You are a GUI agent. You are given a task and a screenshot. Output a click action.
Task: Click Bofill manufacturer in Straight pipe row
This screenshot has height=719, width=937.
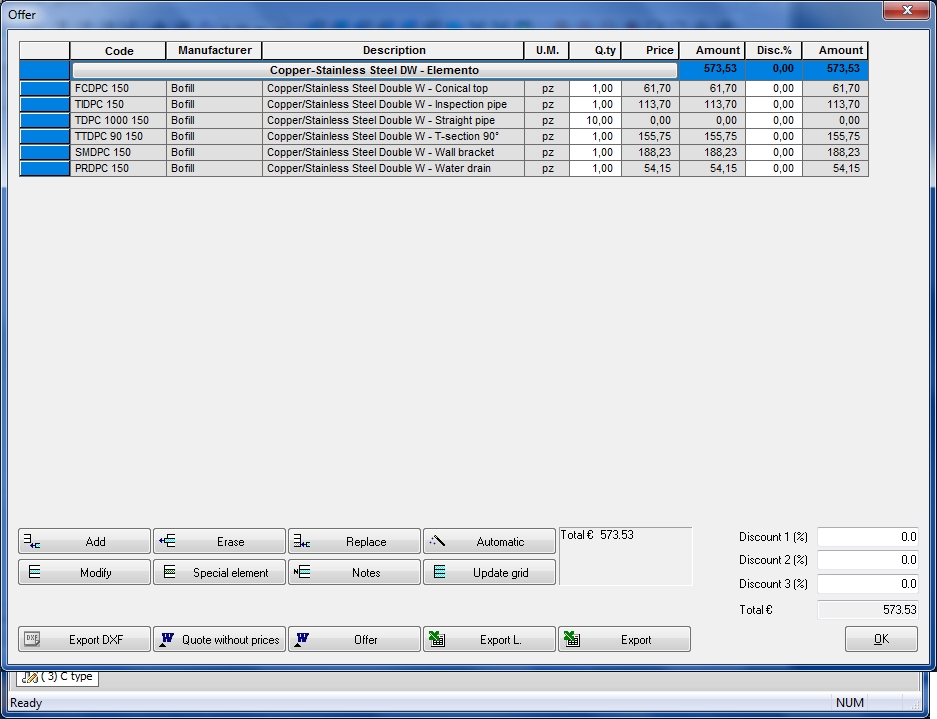pyautogui.click(x=214, y=121)
